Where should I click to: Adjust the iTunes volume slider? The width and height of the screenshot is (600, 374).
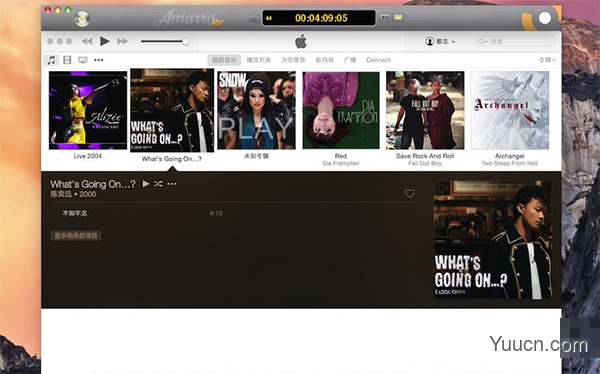(x=165, y=41)
